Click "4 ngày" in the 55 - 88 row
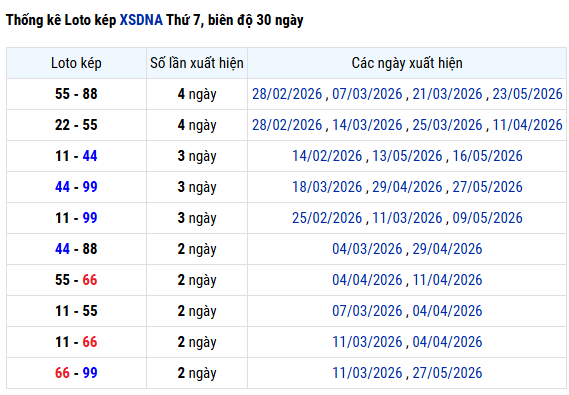This screenshot has height=395, width=569. (197, 94)
